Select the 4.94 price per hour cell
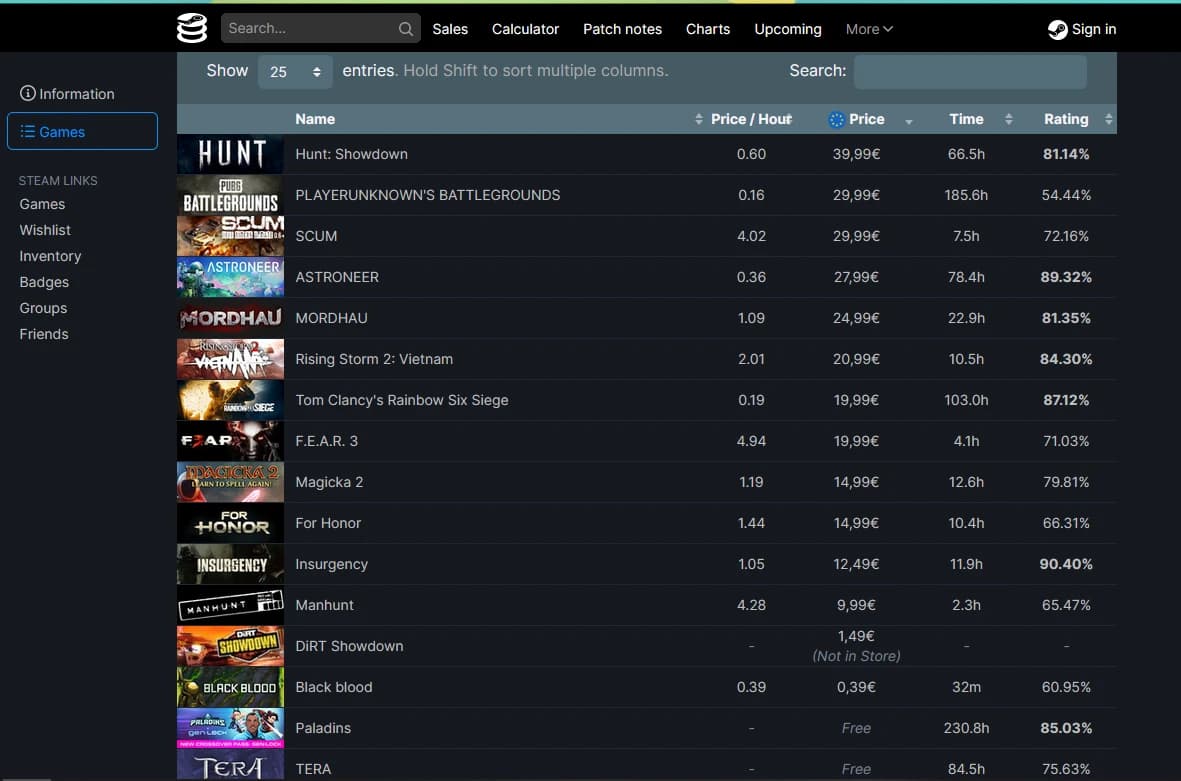The height and width of the screenshot is (781, 1181). pyautogui.click(x=751, y=441)
